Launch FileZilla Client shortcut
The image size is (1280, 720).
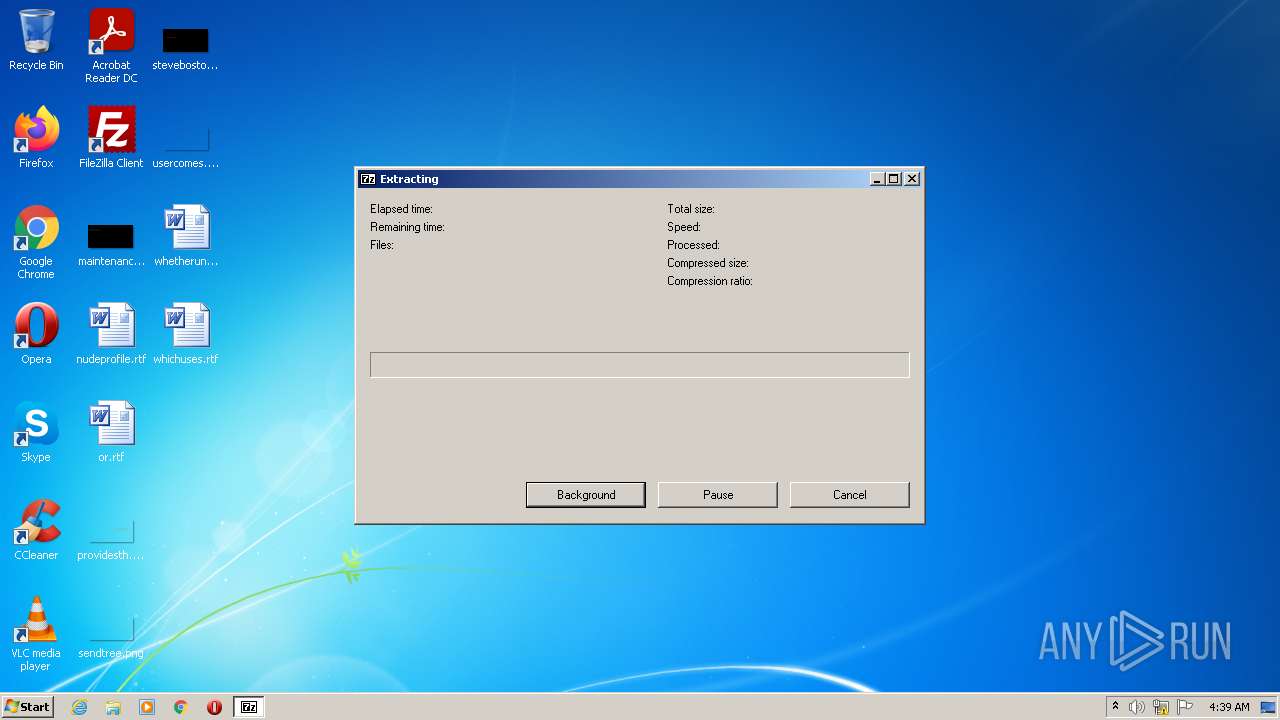pyautogui.click(x=111, y=138)
